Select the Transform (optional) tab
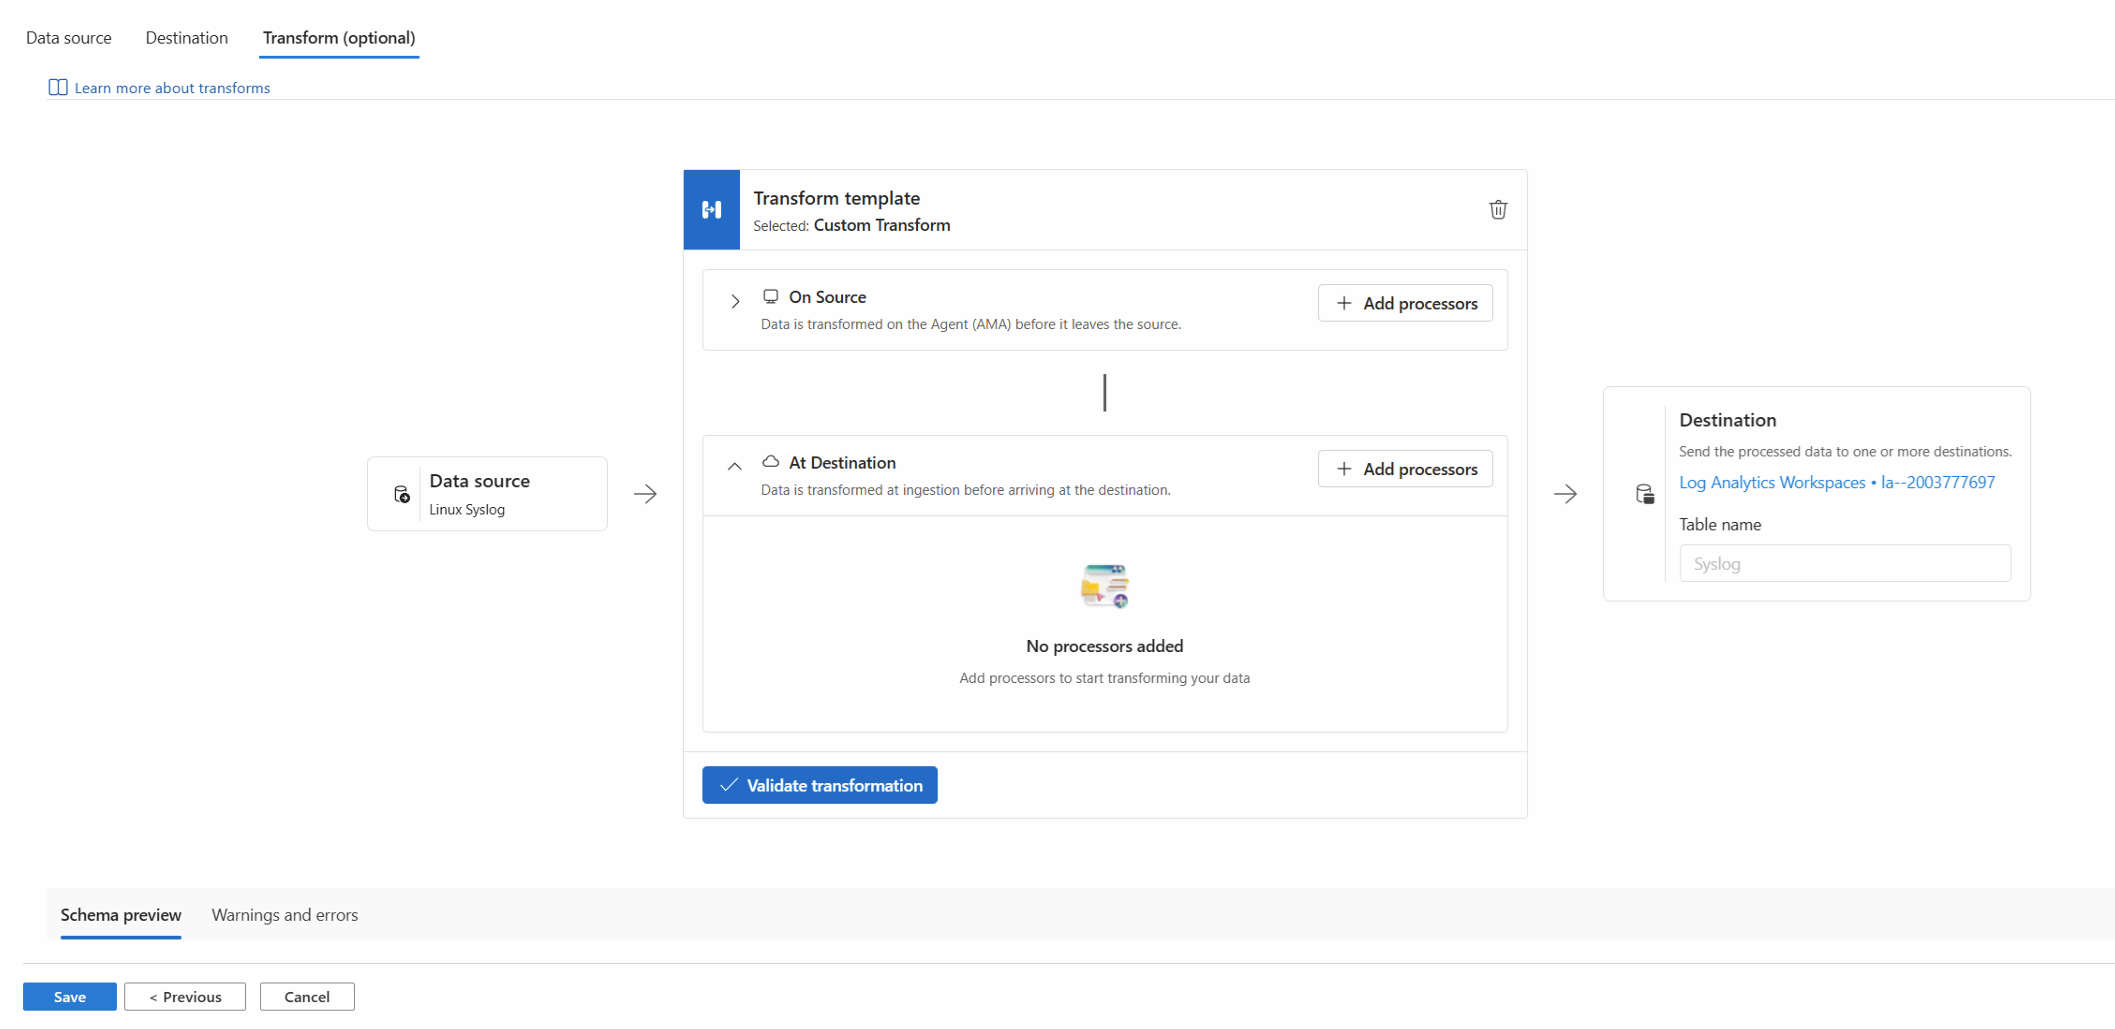Screen dimensions: 2115x1029 click(339, 38)
